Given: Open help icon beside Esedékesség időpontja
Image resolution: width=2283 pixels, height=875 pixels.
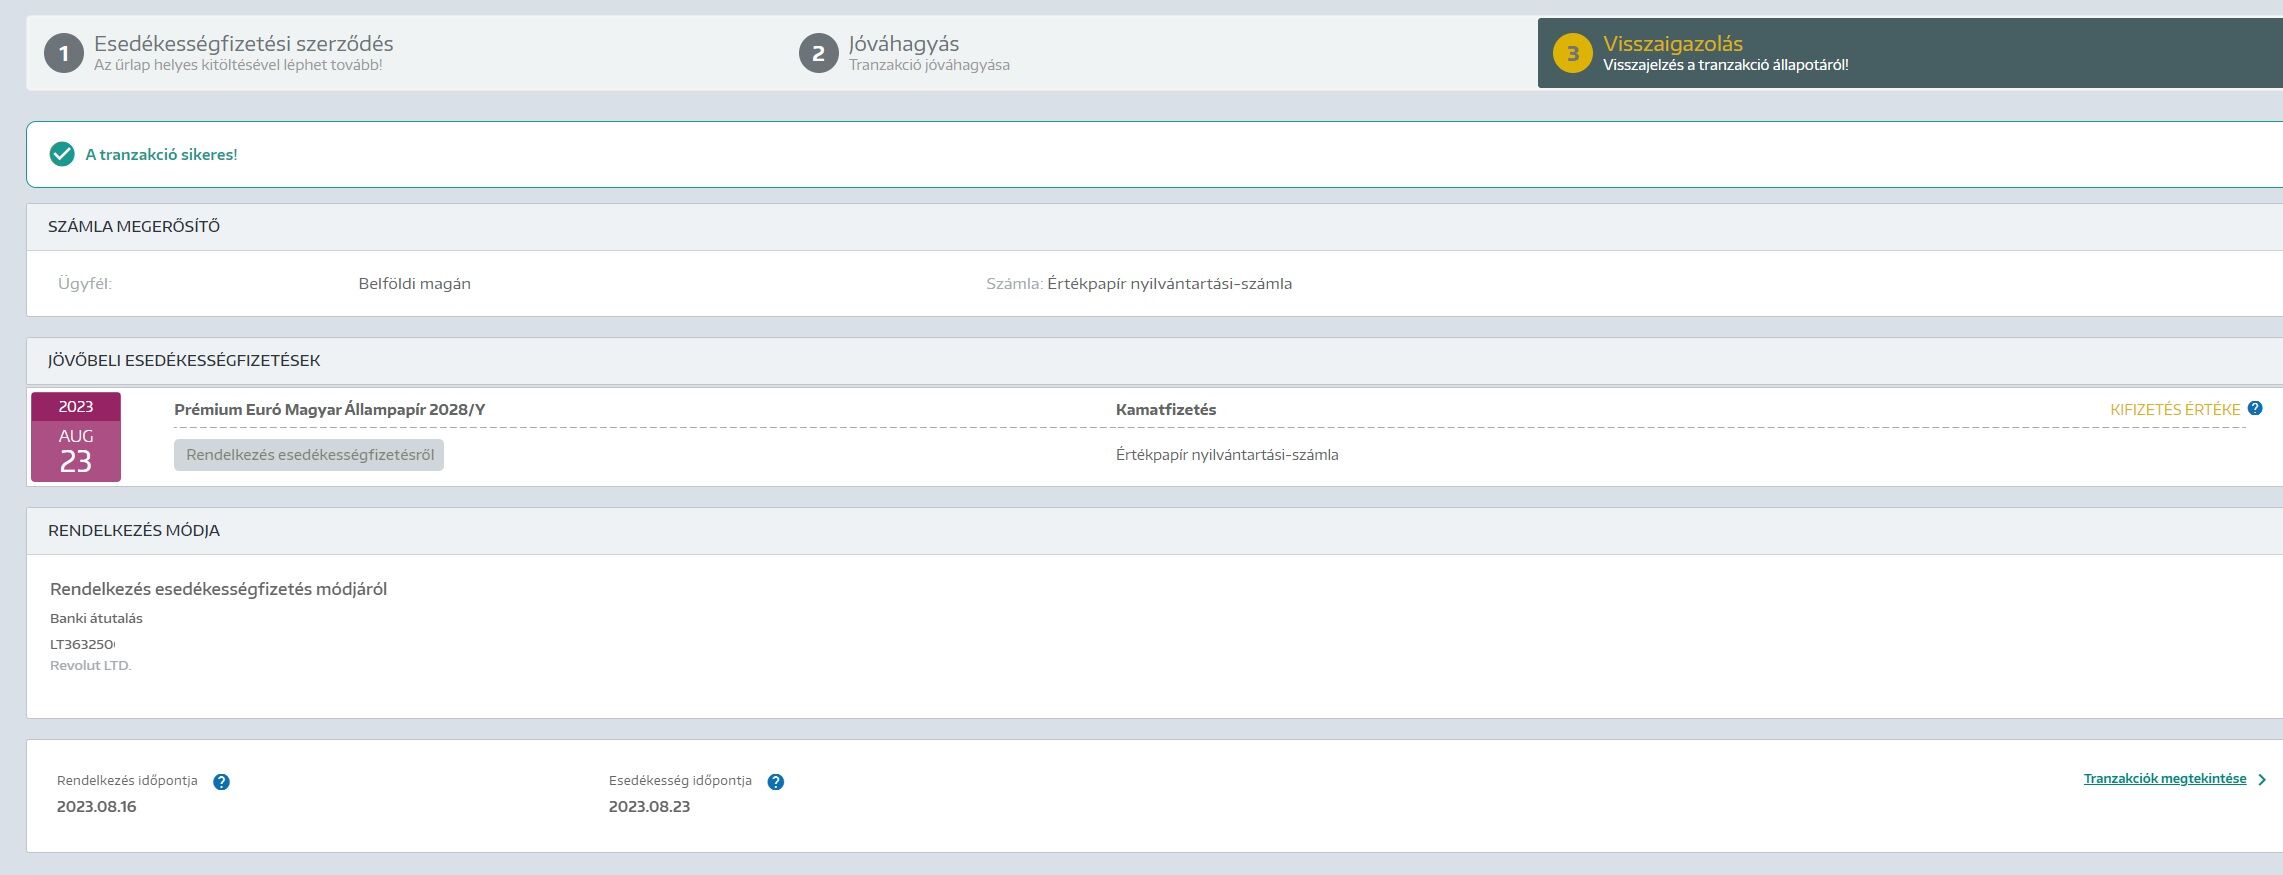Looking at the screenshot, I should tap(776, 782).
